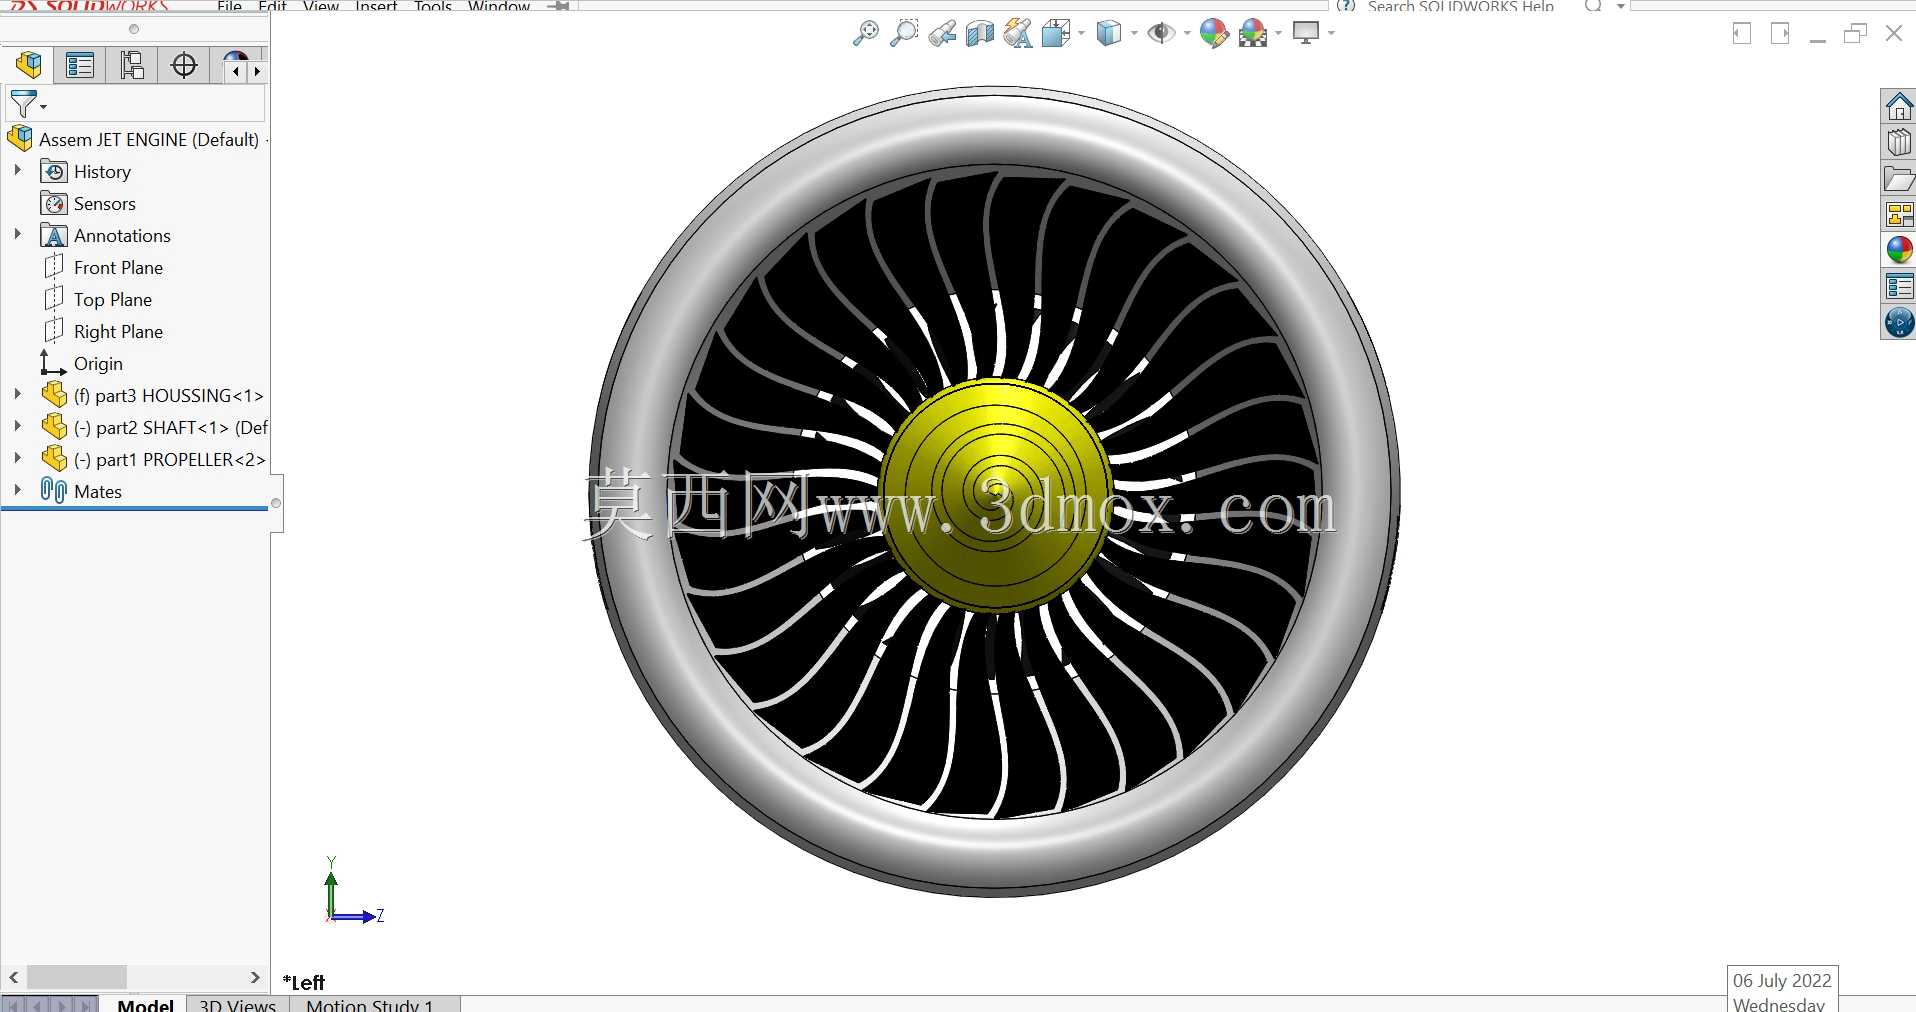
Task: Open the View Settings dropdown arrow
Action: click(x=1331, y=34)
